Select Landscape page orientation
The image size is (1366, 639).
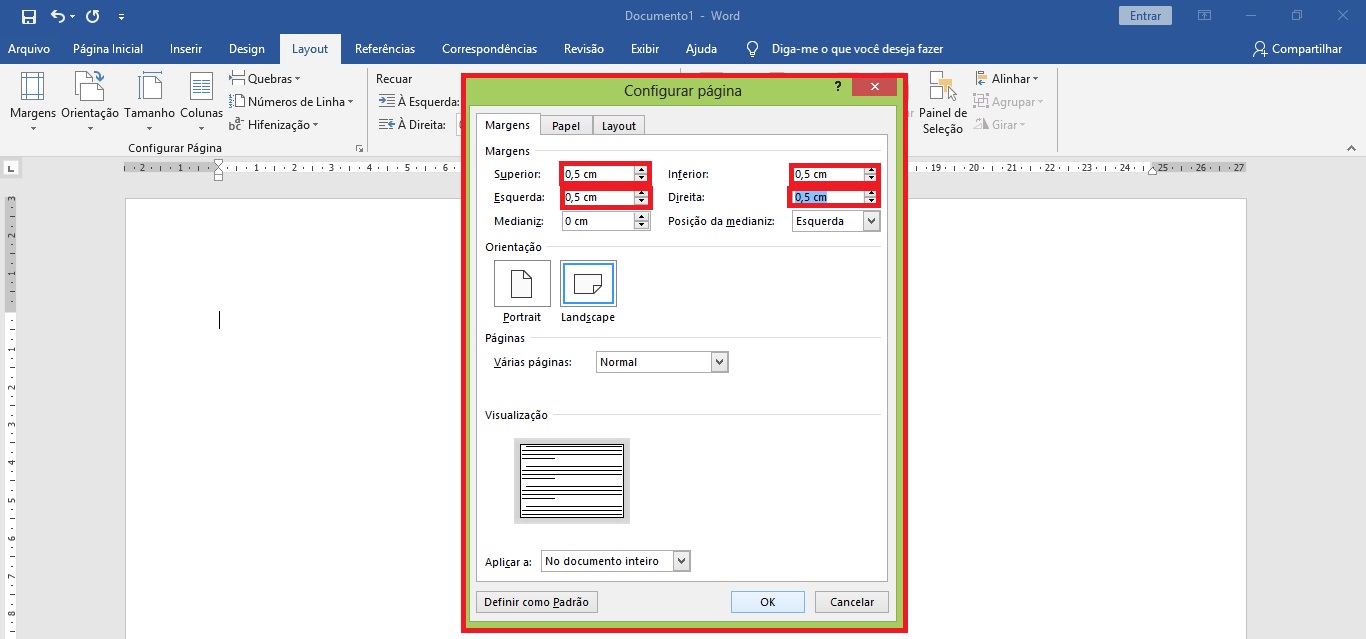click(588, 284)
